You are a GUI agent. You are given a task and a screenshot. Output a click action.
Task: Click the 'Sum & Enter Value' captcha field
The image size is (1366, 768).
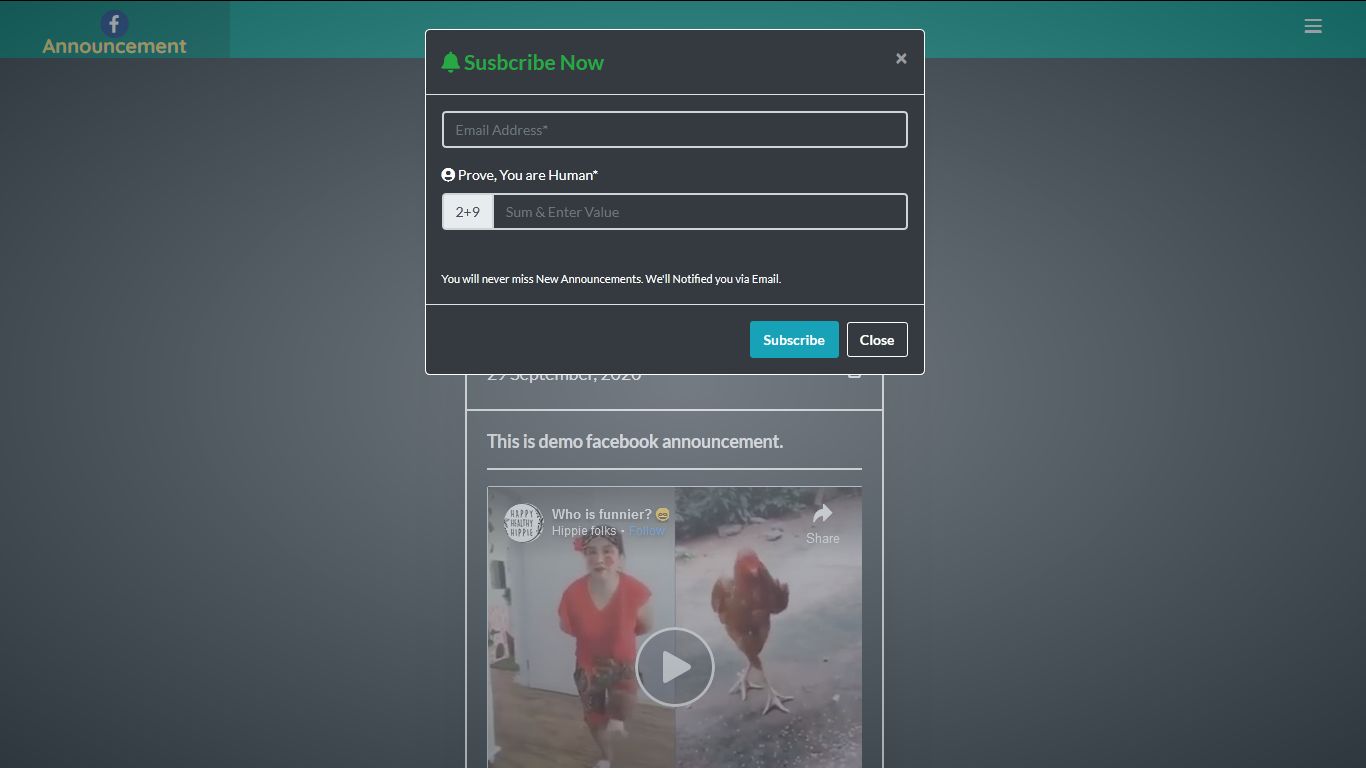coord(699,211)
